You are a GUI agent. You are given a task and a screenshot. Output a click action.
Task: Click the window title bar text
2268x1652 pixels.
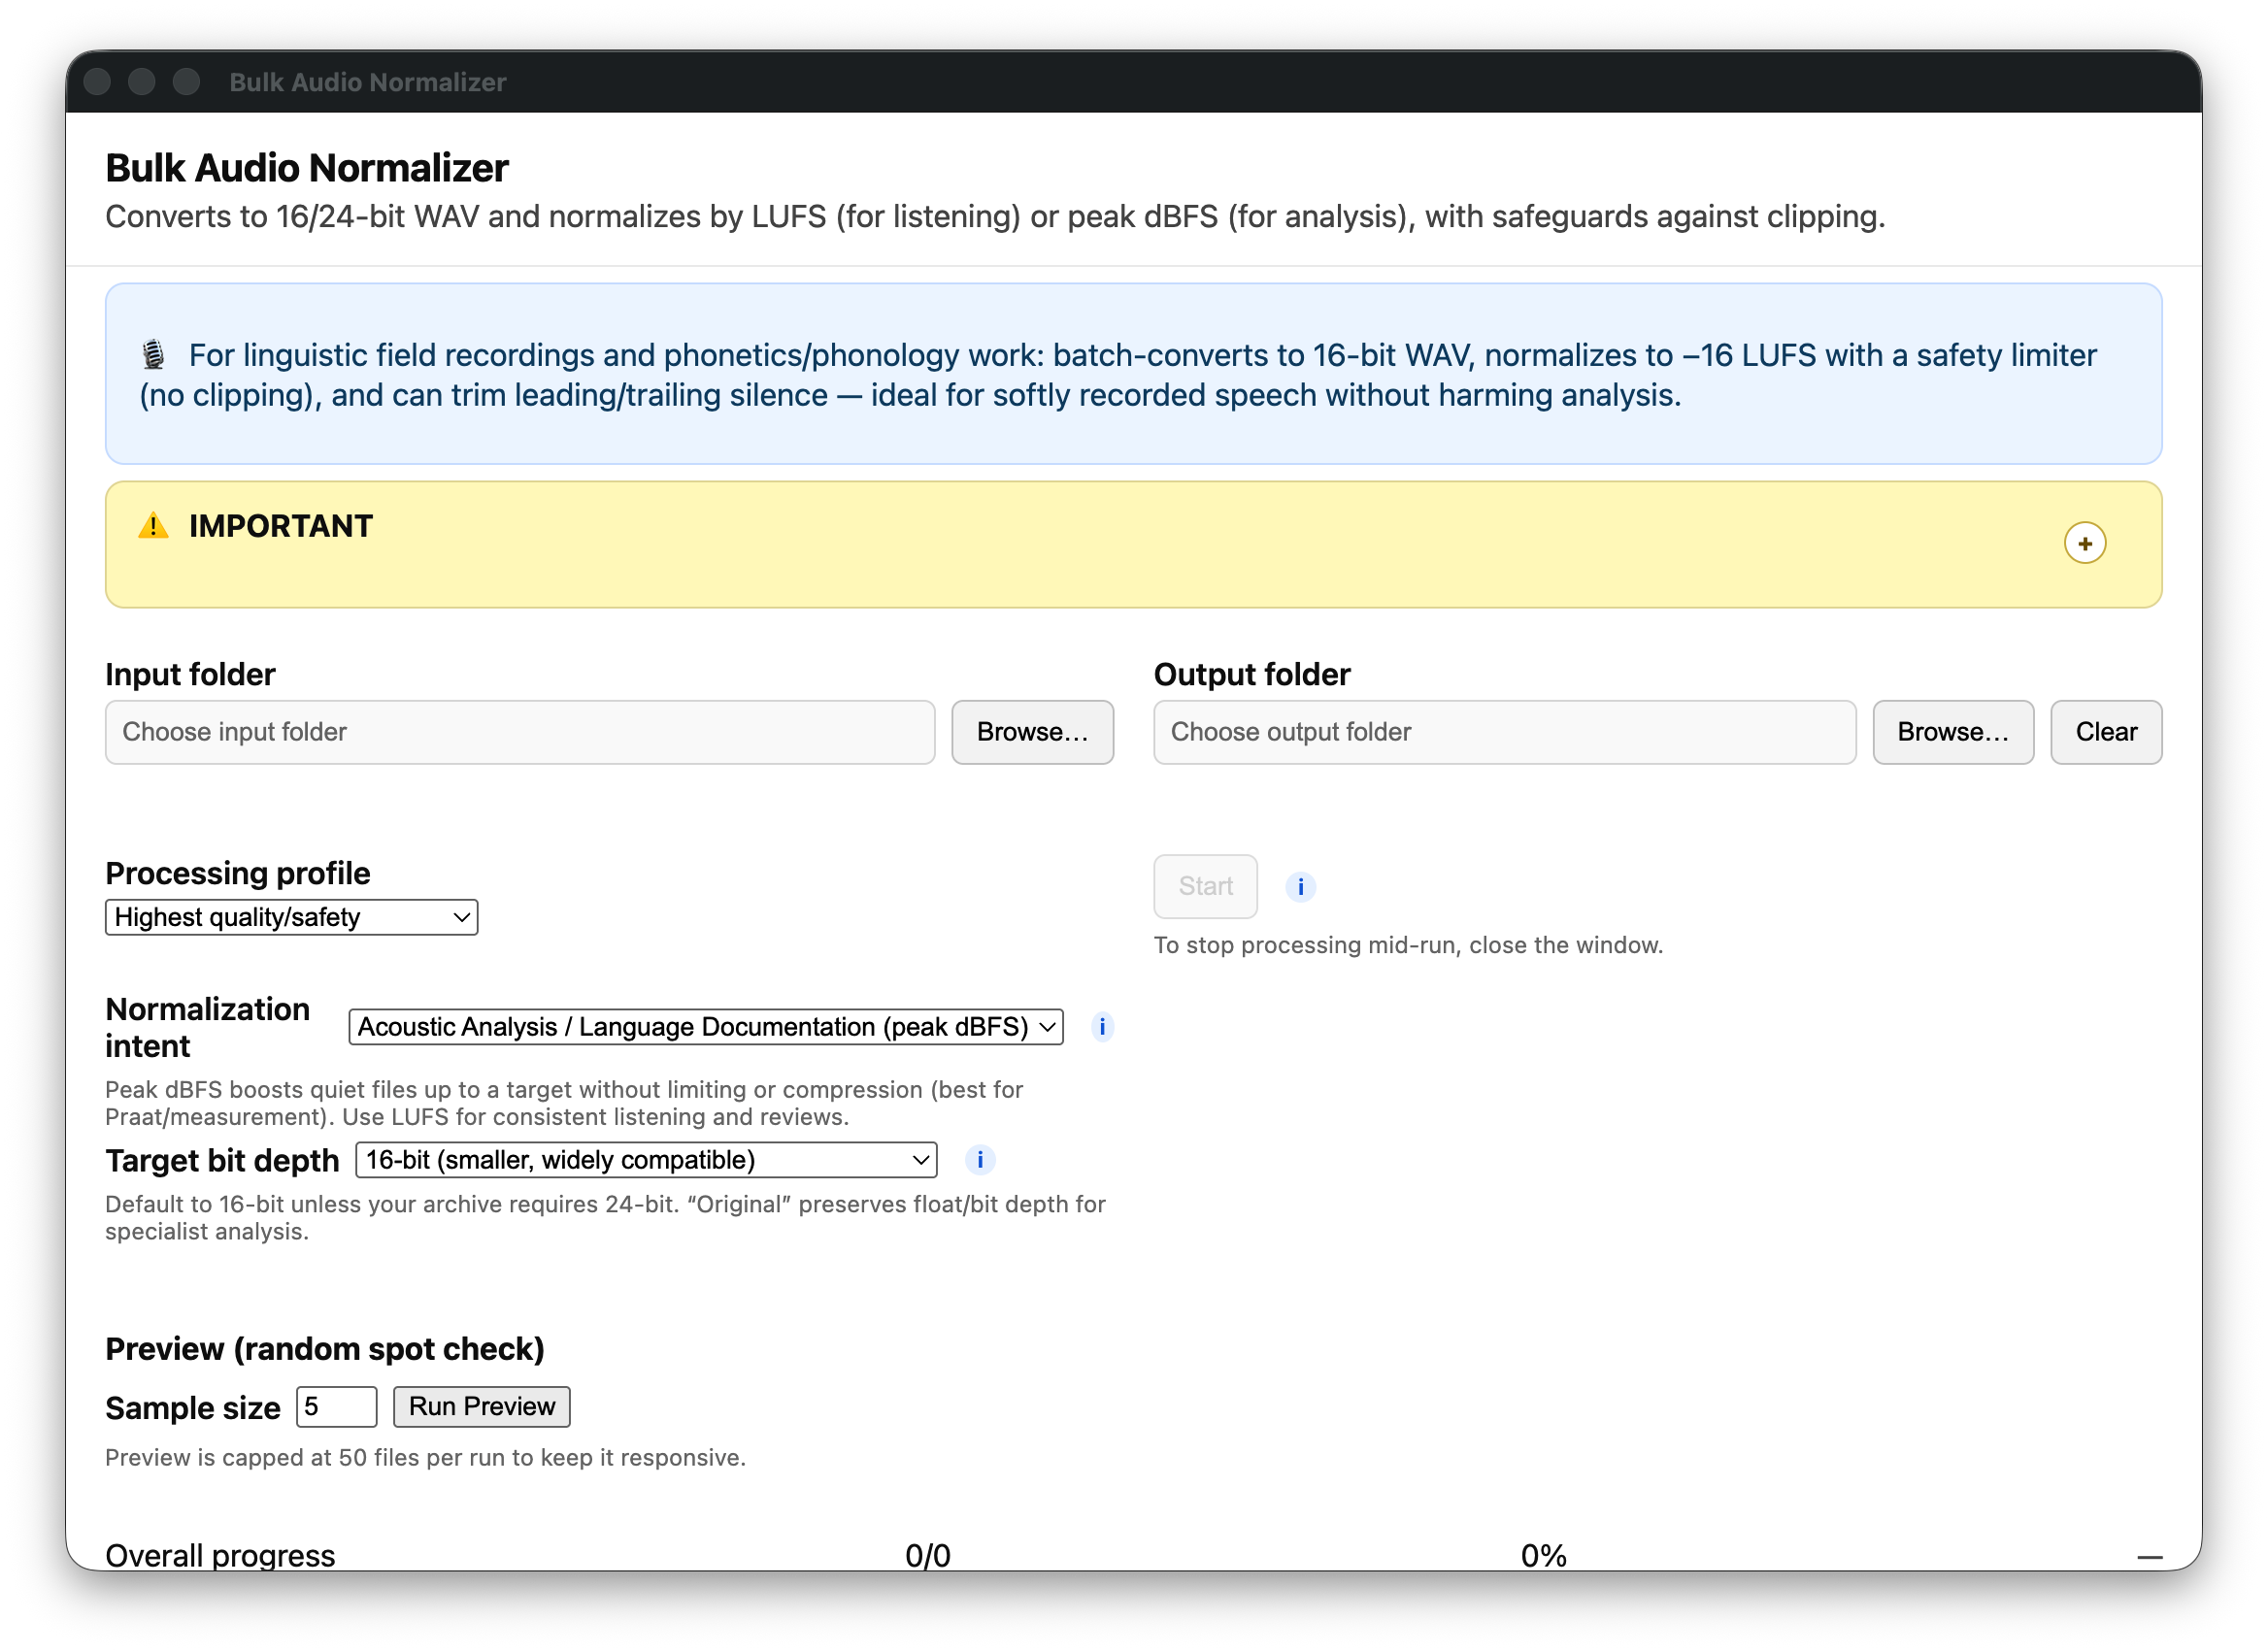(x=367, y=82)
